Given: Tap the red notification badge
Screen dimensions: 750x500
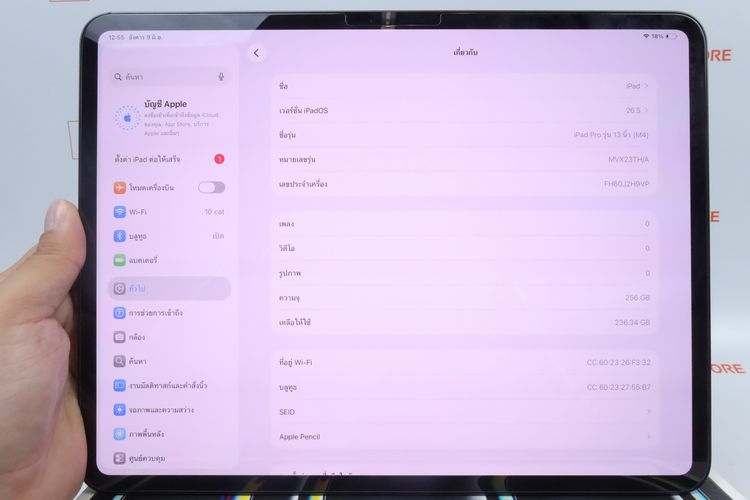Looking at the screenshot, I should [x=219, y=159].
